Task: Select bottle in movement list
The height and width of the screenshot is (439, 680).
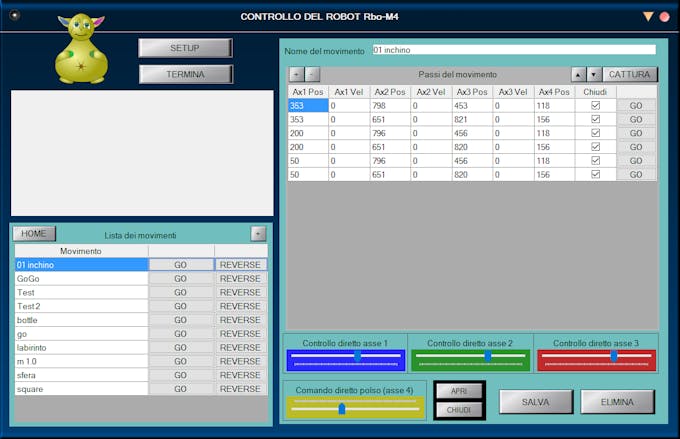Action: tap(82, 320)
